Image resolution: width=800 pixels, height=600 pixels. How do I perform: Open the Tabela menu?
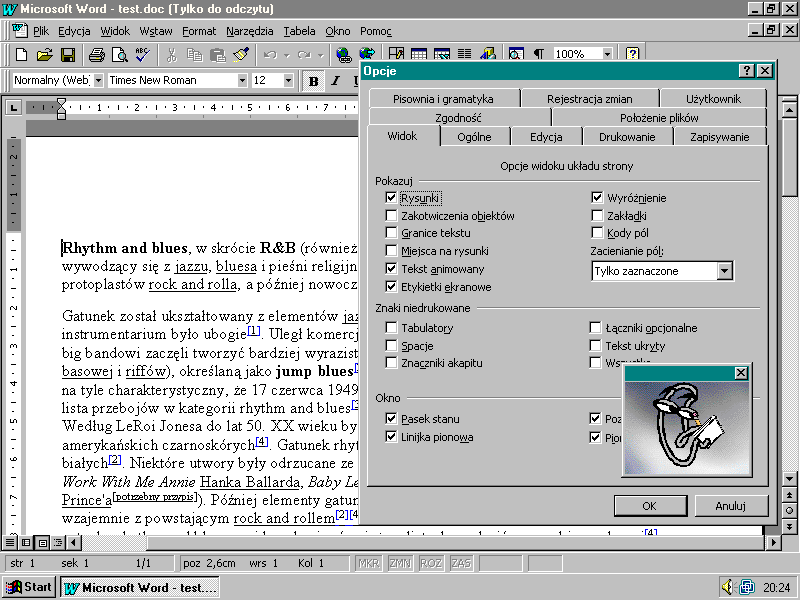299,32
